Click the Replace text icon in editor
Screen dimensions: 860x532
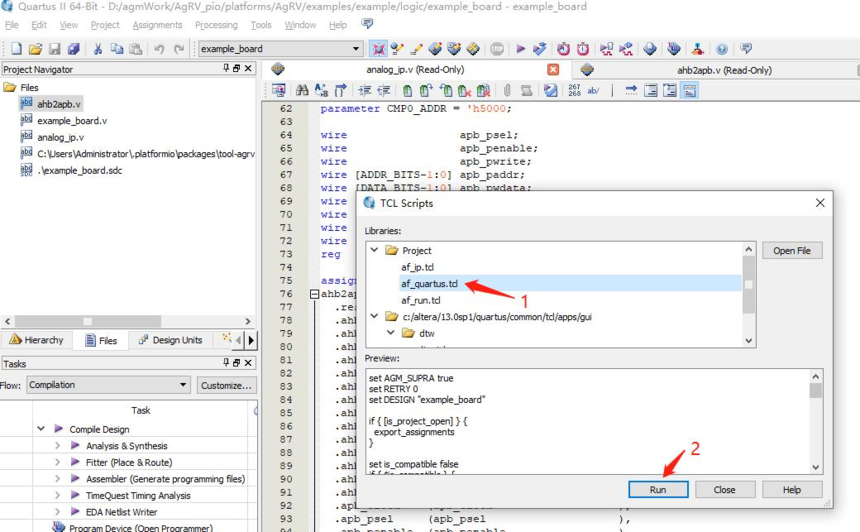tap(321, 90)
